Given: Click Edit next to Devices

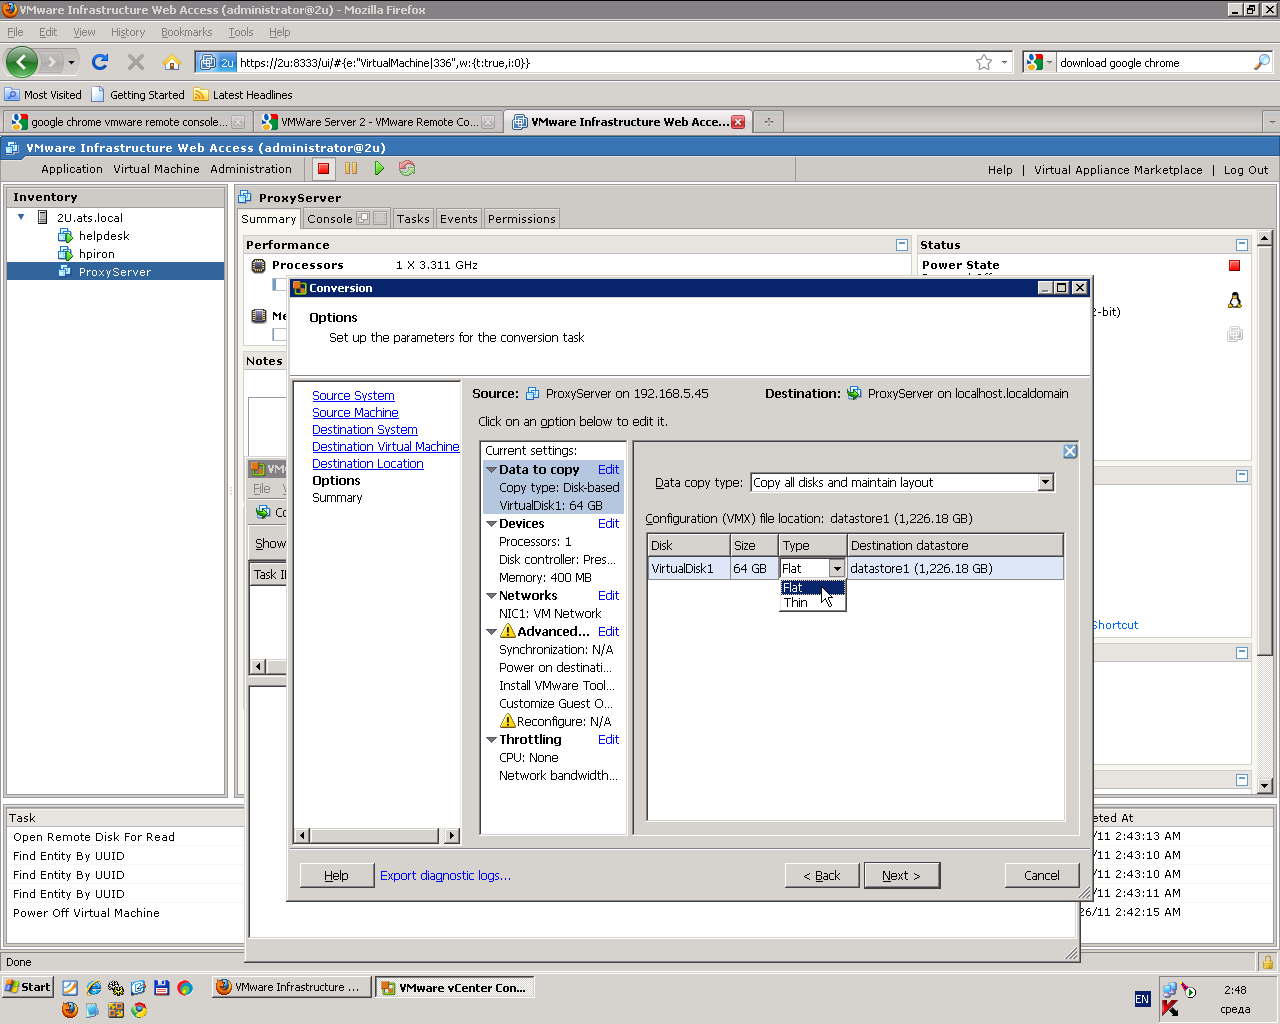Looking at the screenshot, I should click(608, 524).
